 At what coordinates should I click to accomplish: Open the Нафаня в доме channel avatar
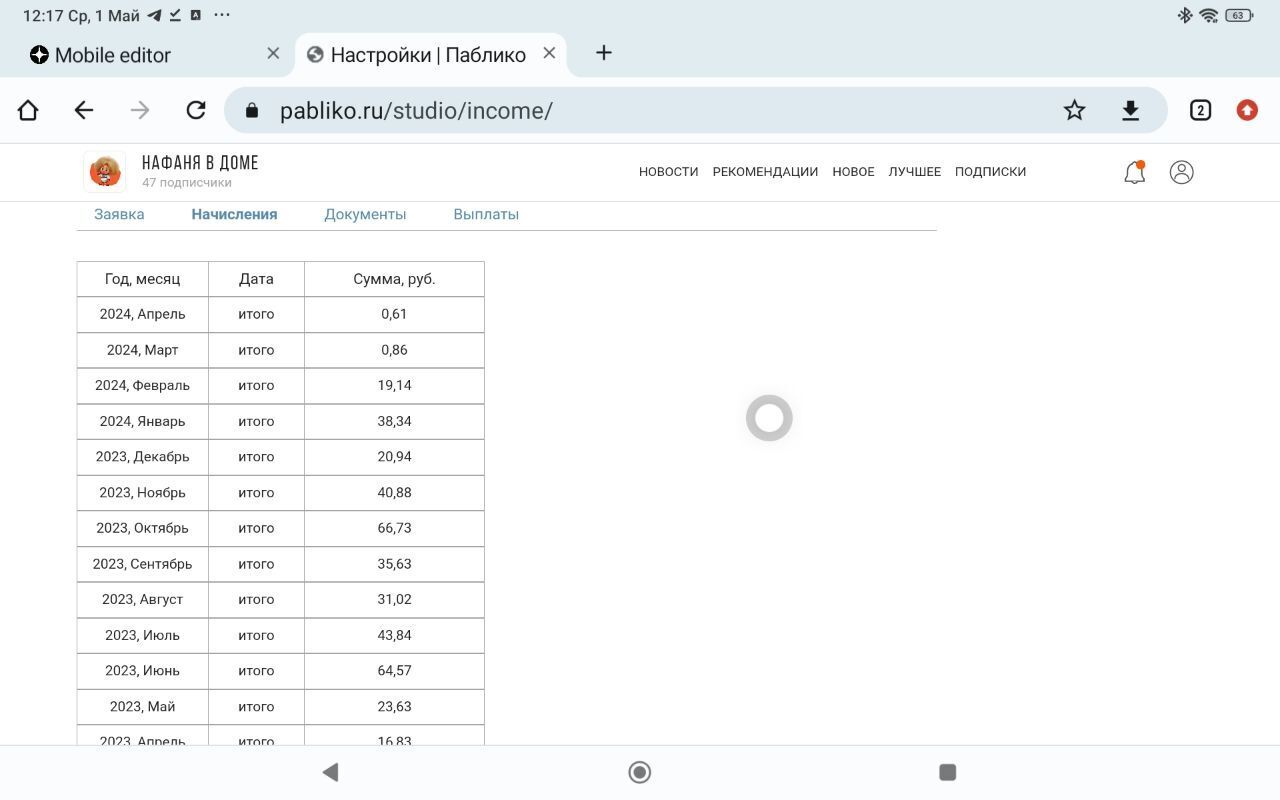(104, 172)
